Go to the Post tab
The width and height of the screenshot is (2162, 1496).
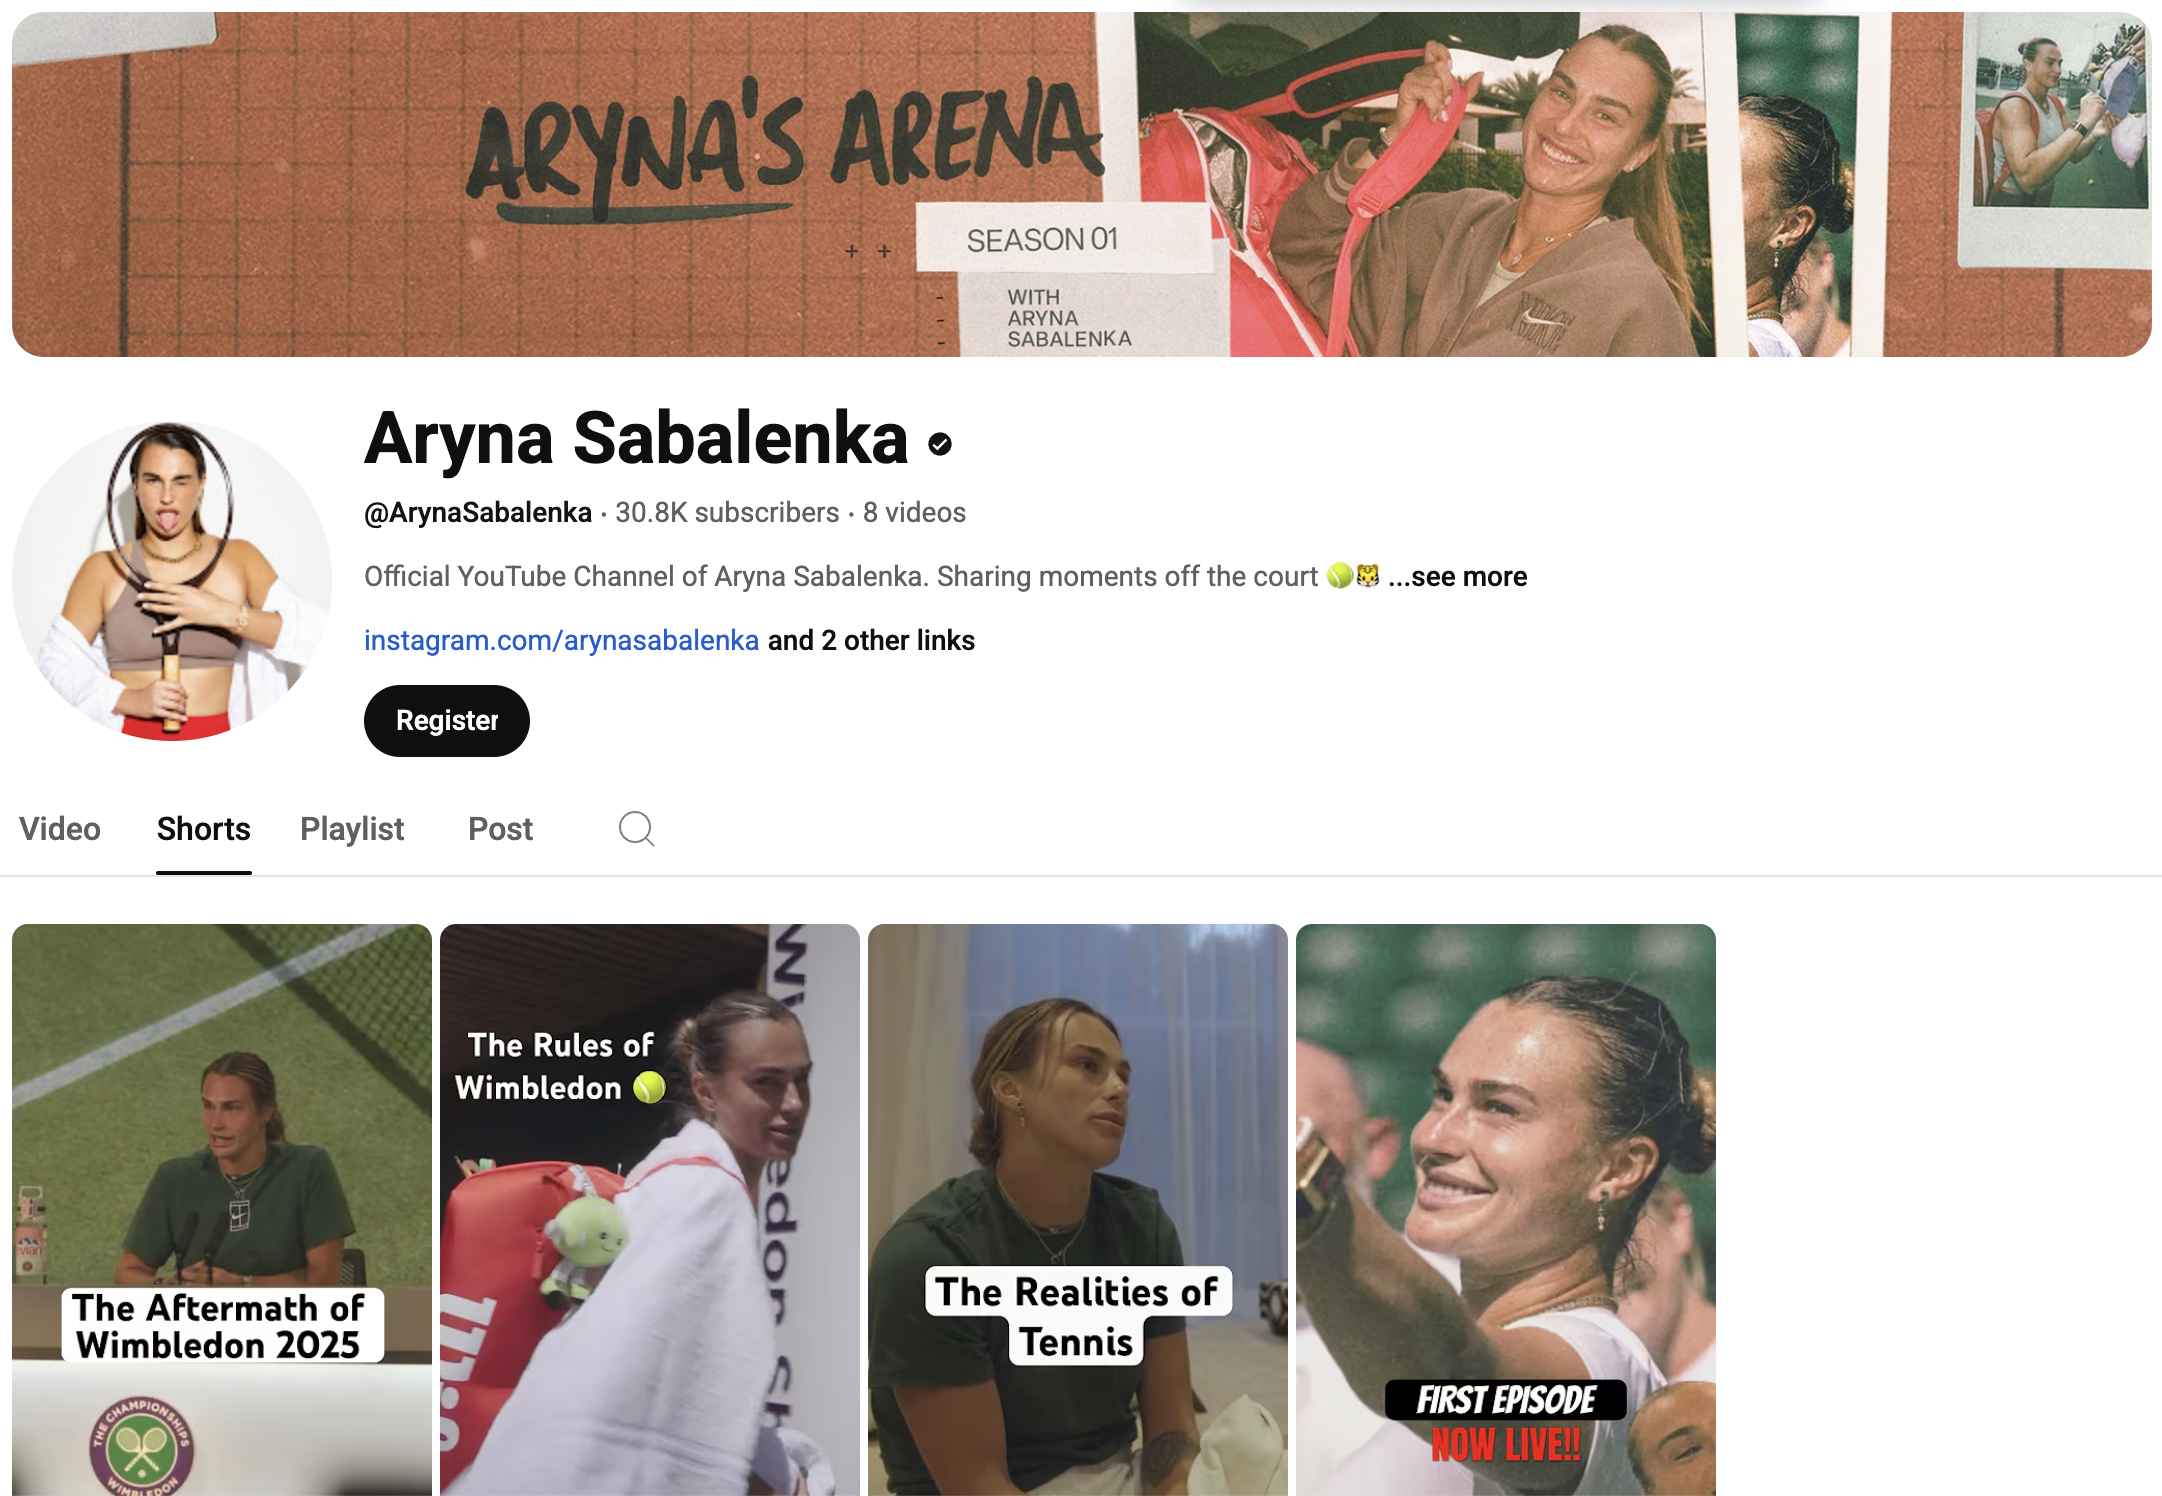click(501, 829)
